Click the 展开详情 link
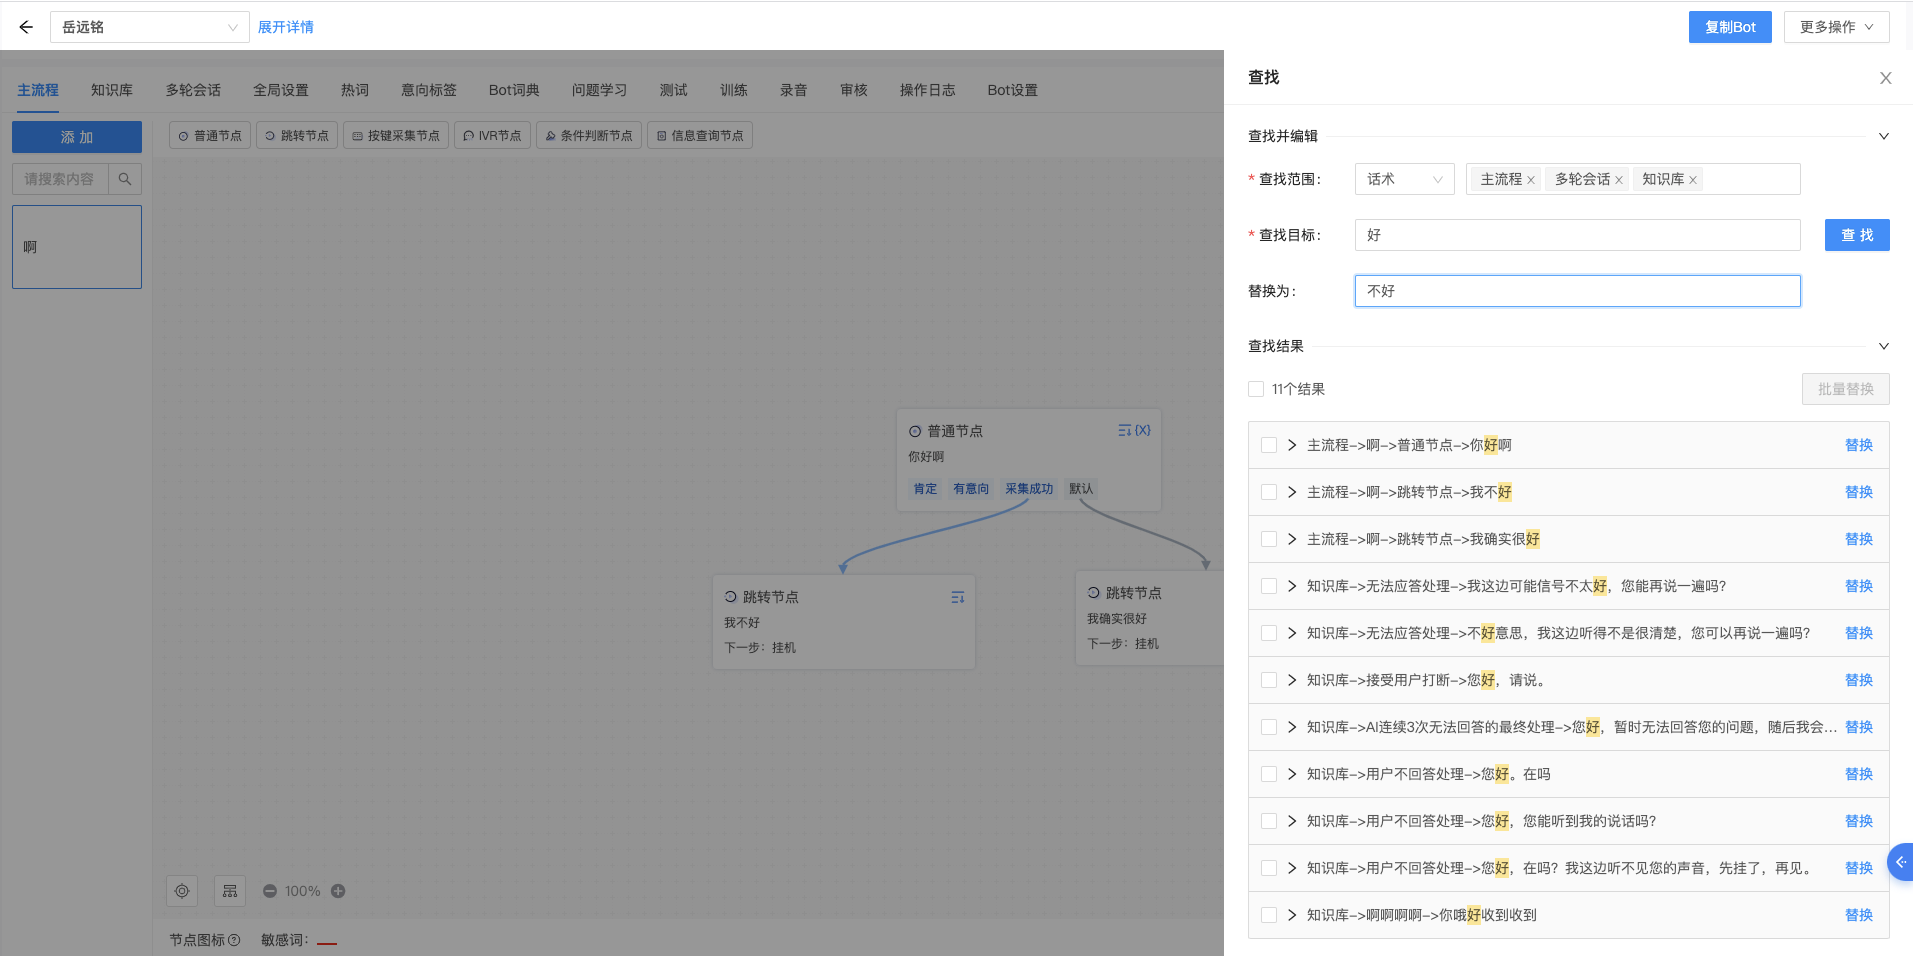 point(286,26)
